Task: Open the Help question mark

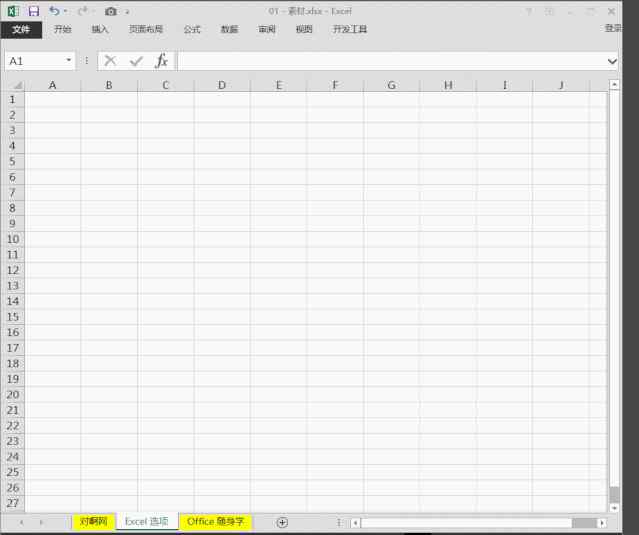Action: click(x=529, y=11)
